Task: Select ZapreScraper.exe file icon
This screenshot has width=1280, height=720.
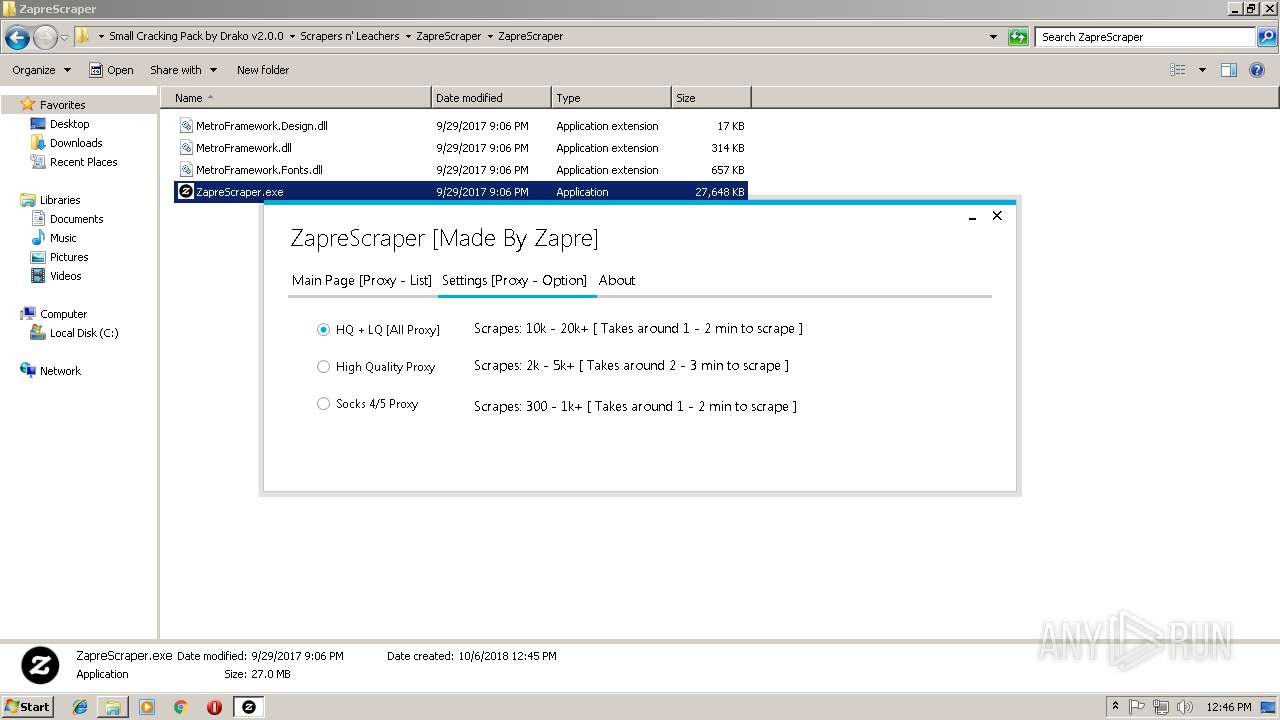Action: [186, 192]
